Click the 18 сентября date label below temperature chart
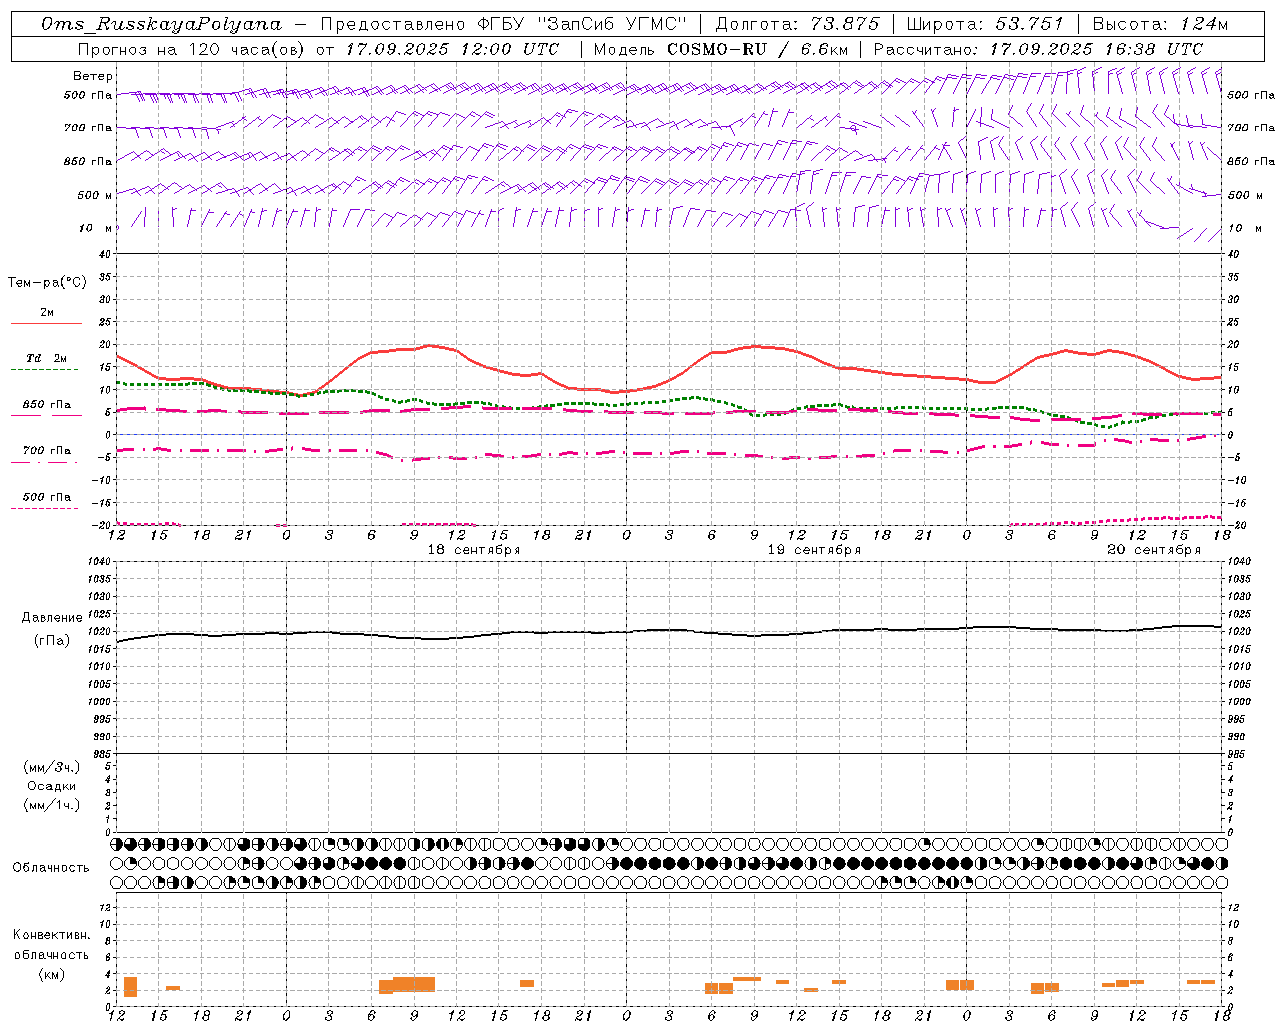This screenshot has width=1280, height=1024. pos(474,550)
